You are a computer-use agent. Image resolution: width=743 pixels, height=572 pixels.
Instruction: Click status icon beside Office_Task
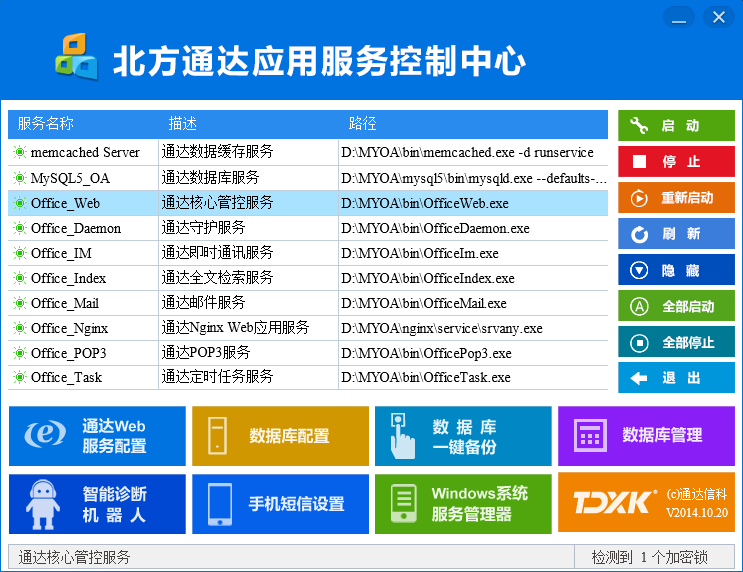[19, 378]
